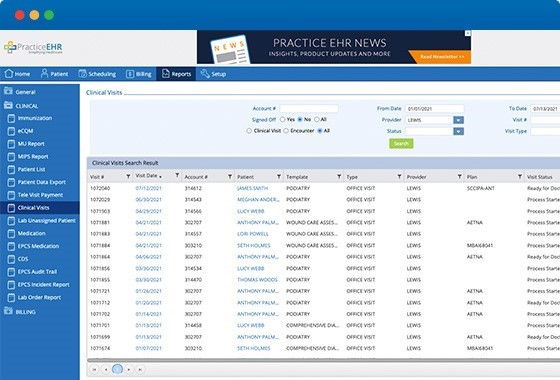The image size is (560, 380).
Task: Open visit date link 07/12/2021
Action: pyautogui.click(x=149, y=188)
